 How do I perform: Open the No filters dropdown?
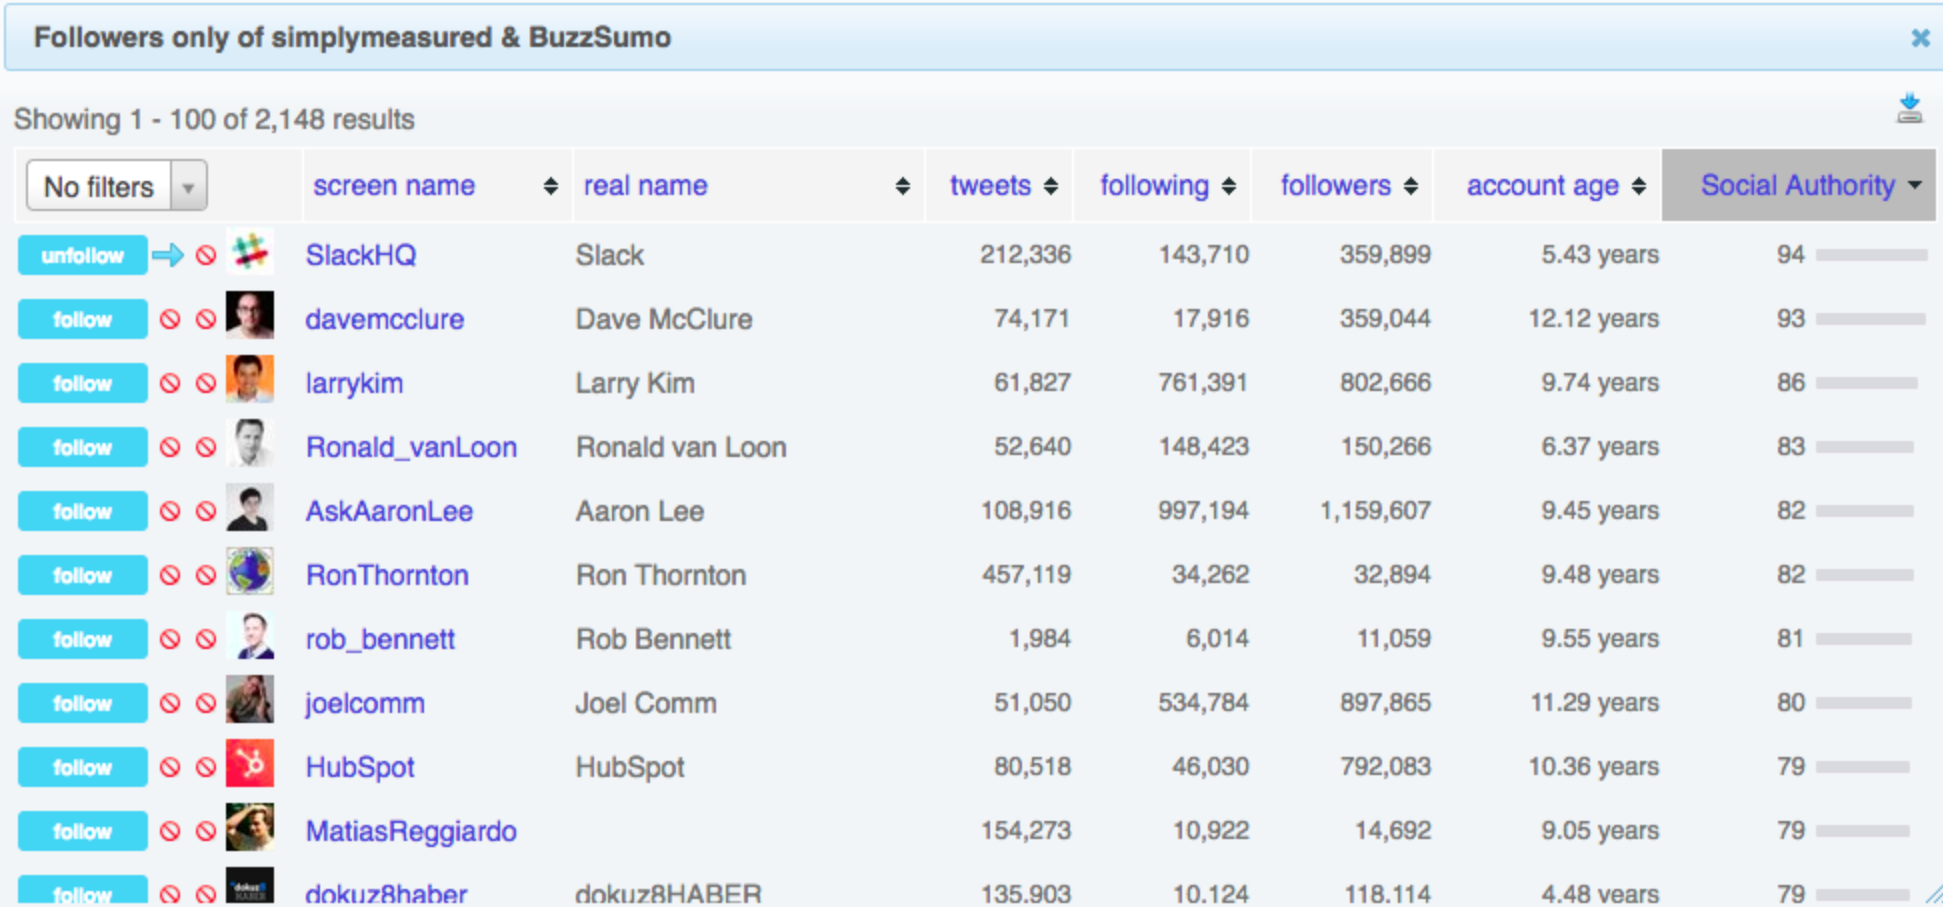click(x=116, y=186)
